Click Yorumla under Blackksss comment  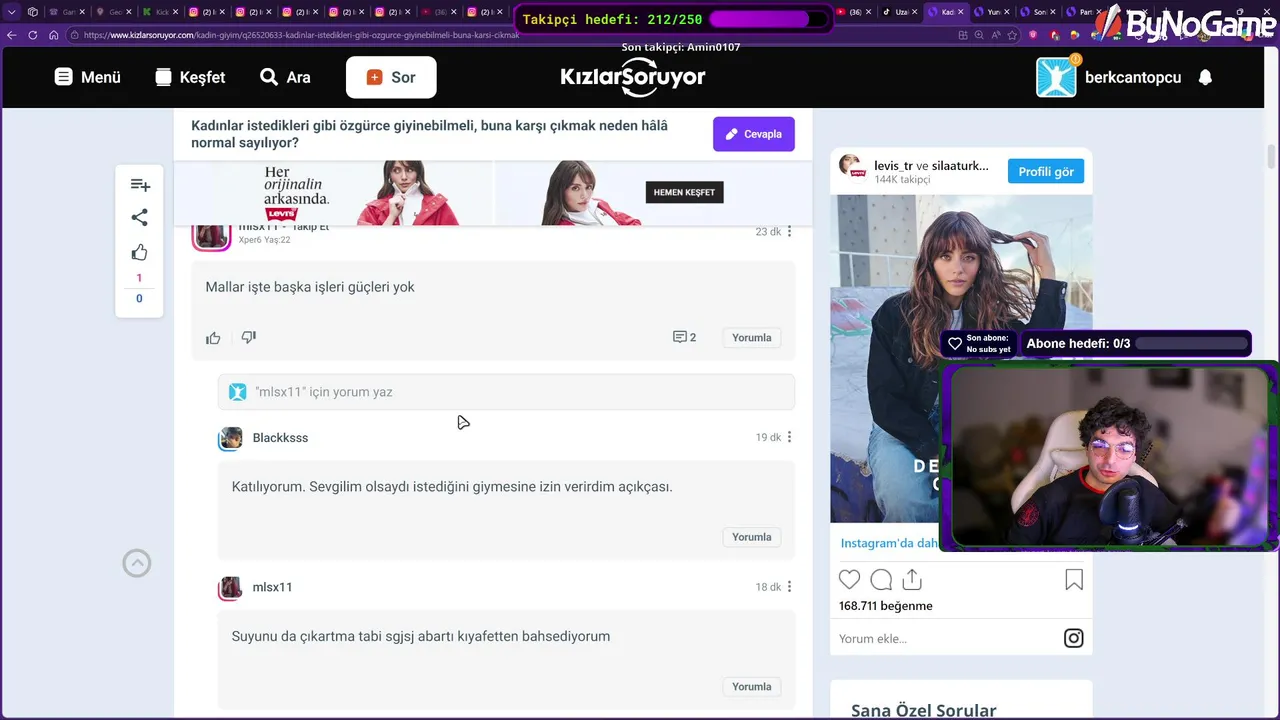coord(752,537)
